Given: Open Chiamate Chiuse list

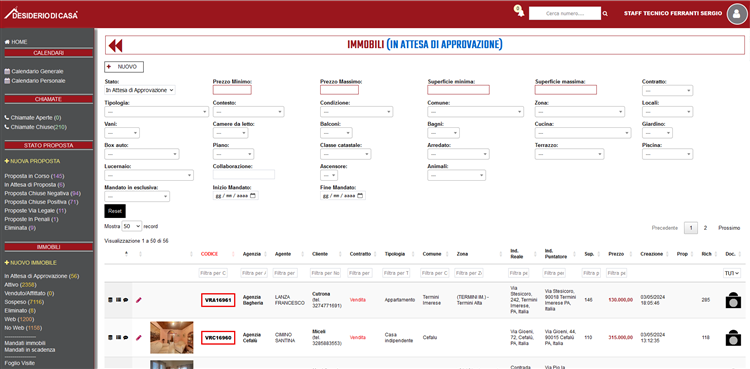Looking at the screenshot, I should click(35, 127).
